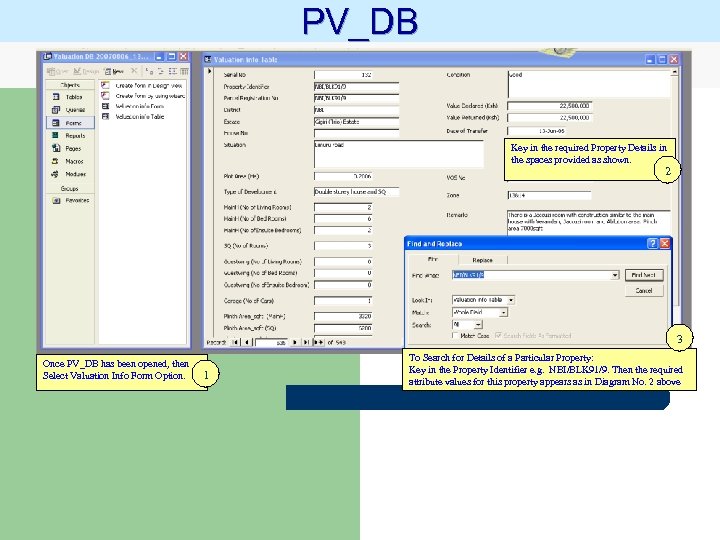Switch to List view in database toolbar
Viewport: 720px width, 540px height.
click(x=173, y=71)
